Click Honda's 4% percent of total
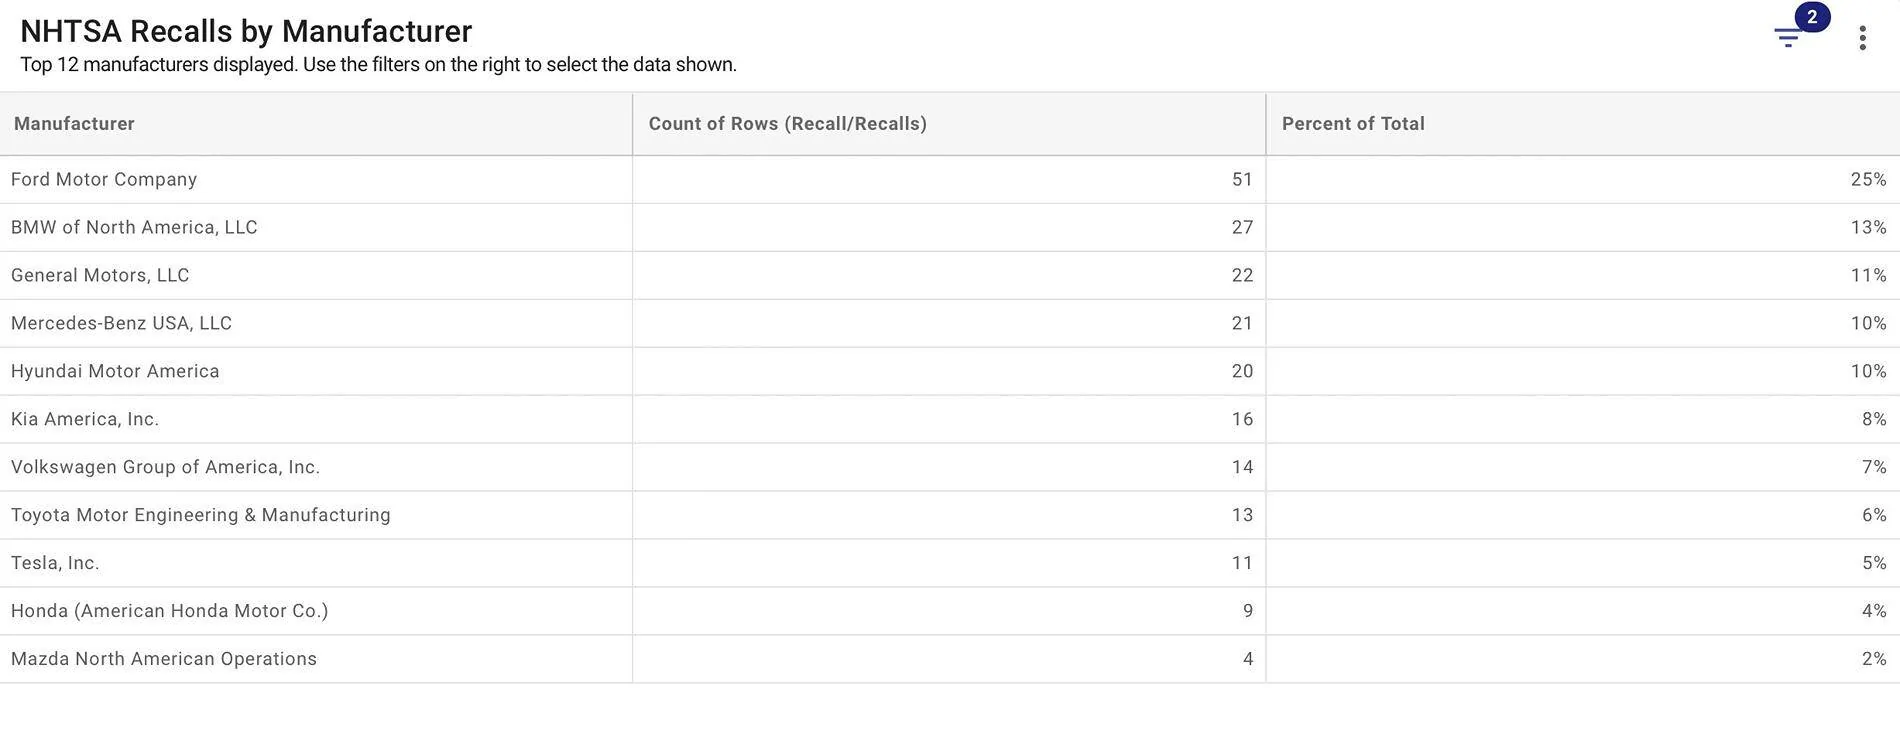Viewport: 1900px width, 747px height. [x=1874, y=611]
